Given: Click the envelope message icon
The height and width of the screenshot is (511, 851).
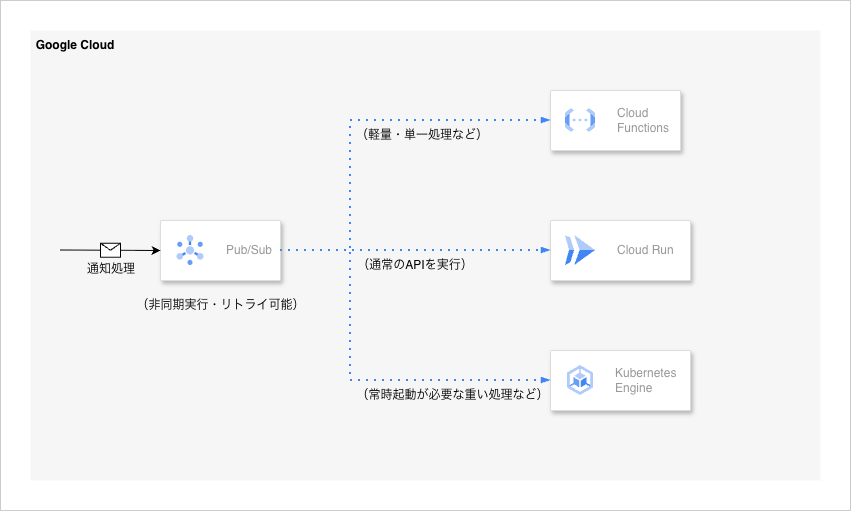Looking at the screenshot, I should click(110, 250).
